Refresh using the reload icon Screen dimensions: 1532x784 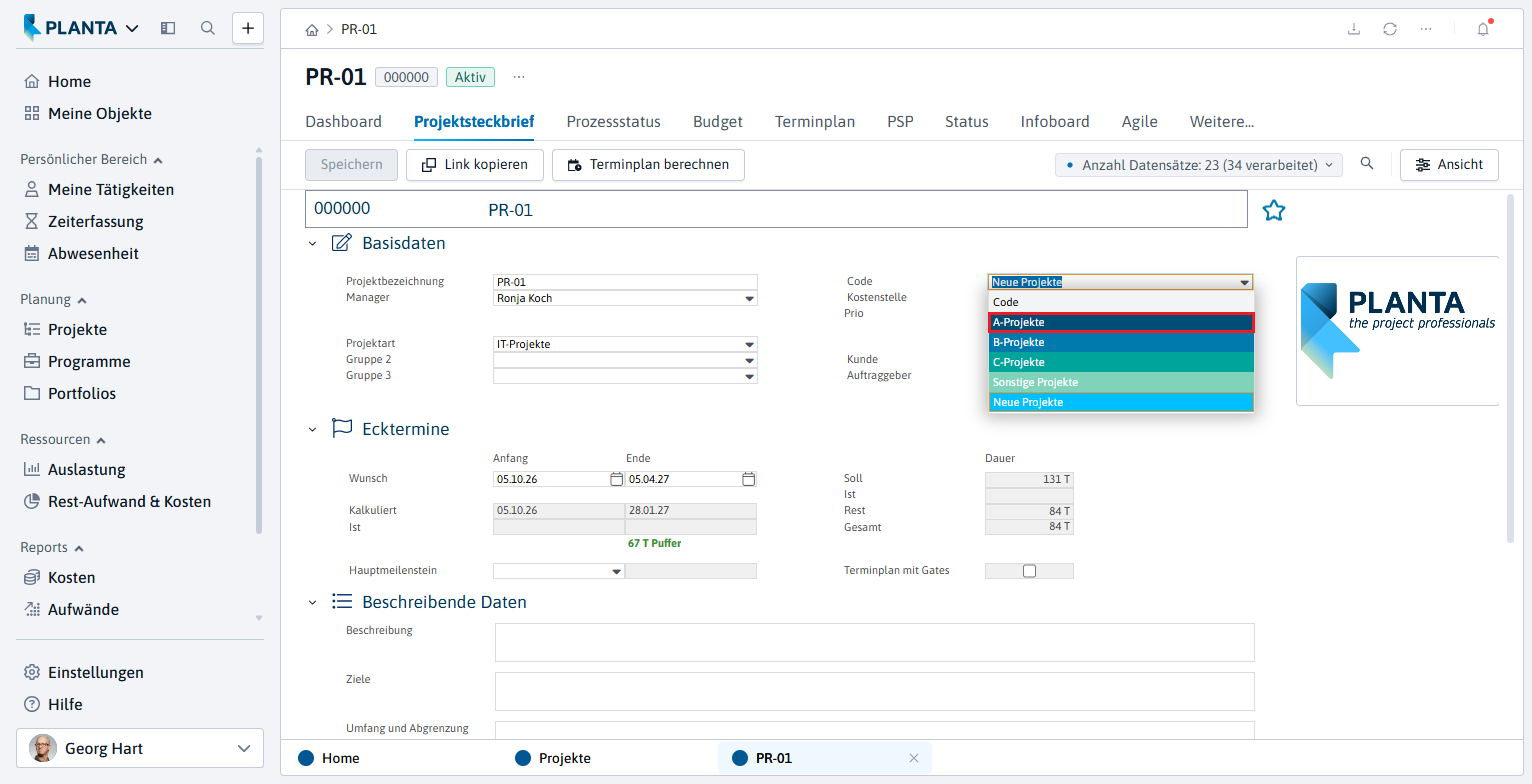click(1390, 29)
